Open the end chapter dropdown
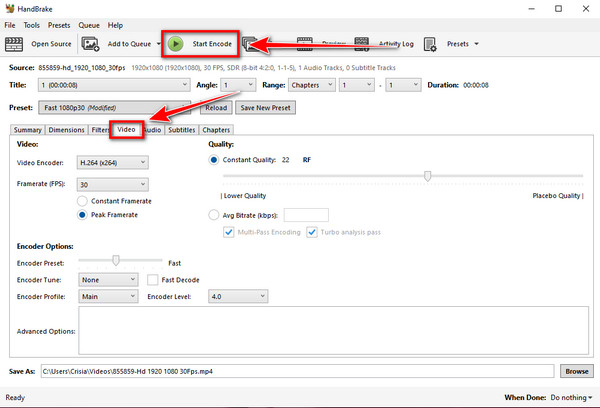This screenshot has height=408, width=600. (x=403, y=85)
